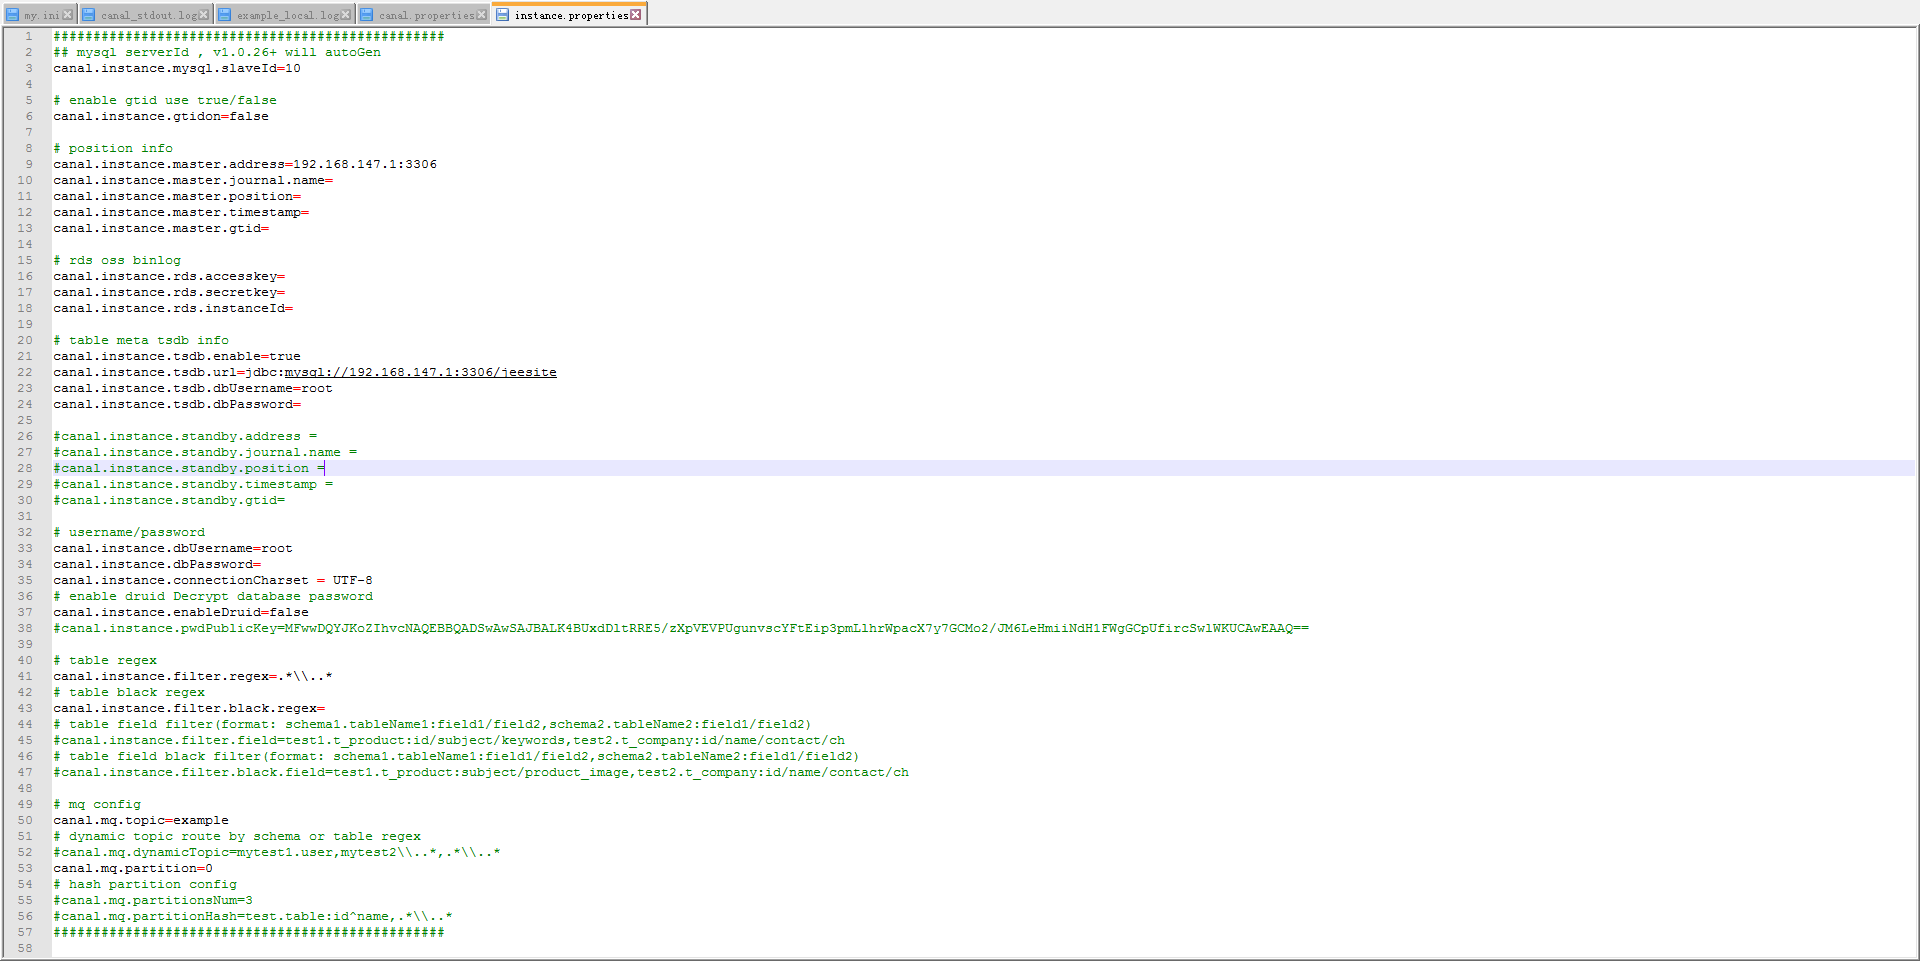Click canal.mq.topic=example line
Screen dimensions: 1920x961
(x=141, y=820)
